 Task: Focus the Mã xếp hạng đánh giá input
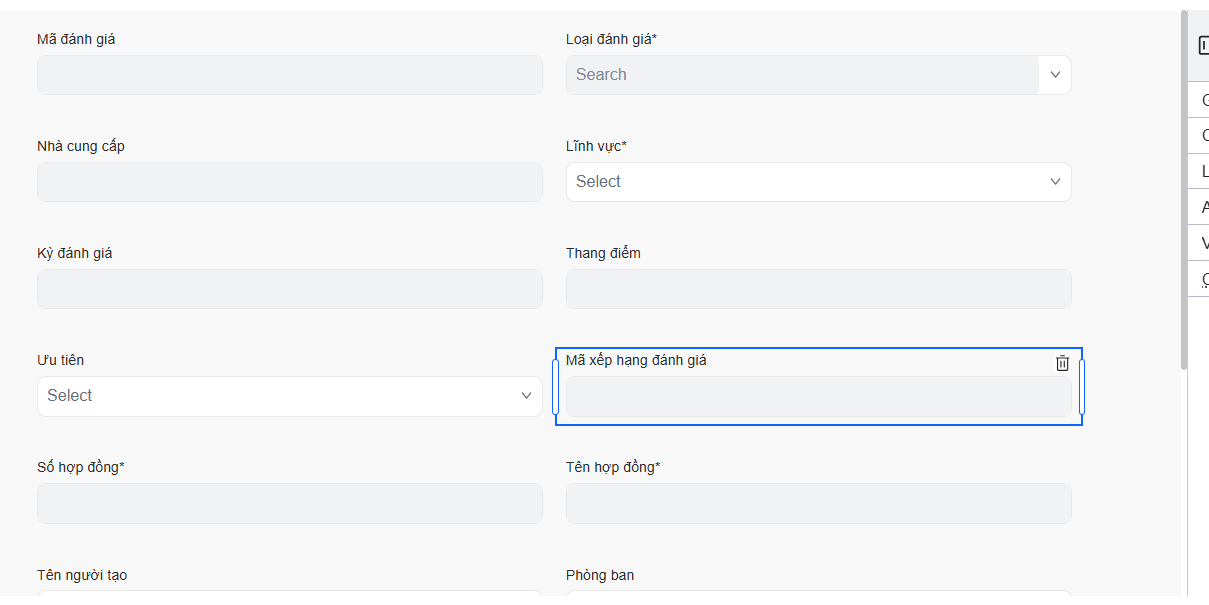click(817, 397)
